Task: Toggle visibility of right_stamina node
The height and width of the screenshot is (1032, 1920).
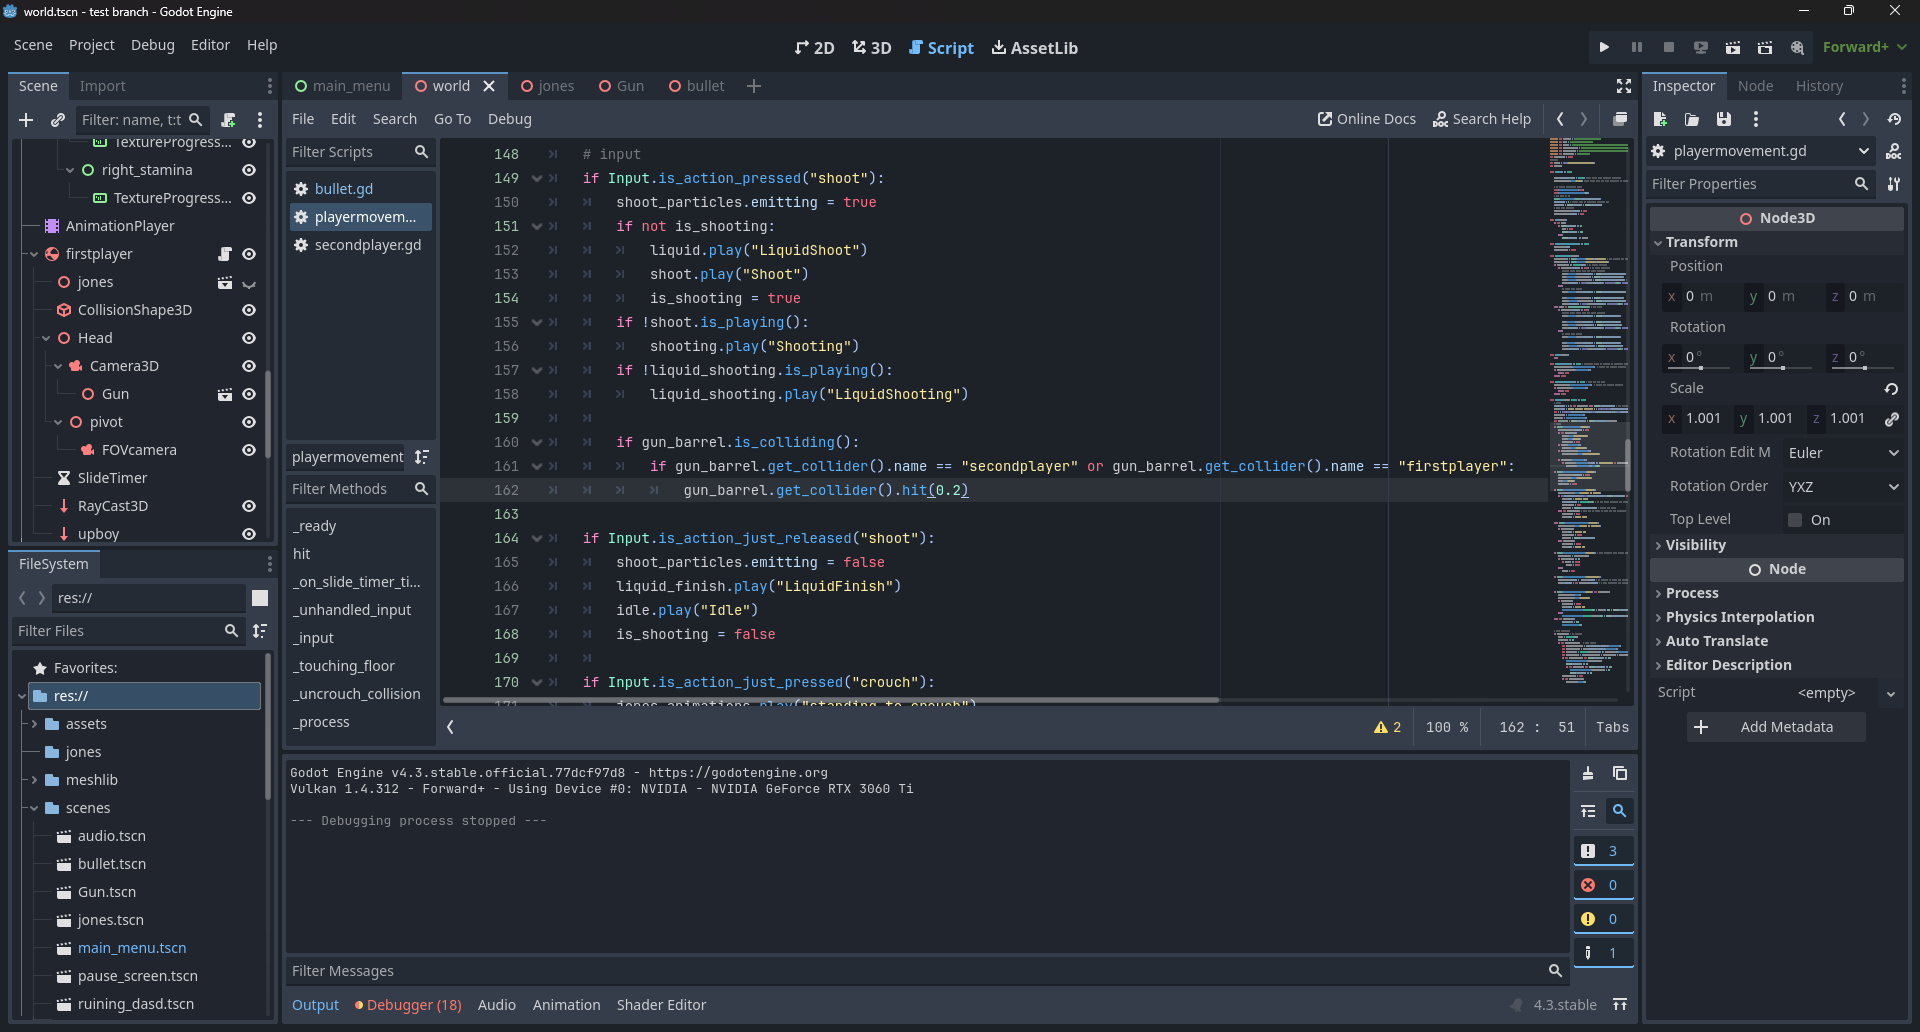Action: pyautogui.click(x=249, y=170)
